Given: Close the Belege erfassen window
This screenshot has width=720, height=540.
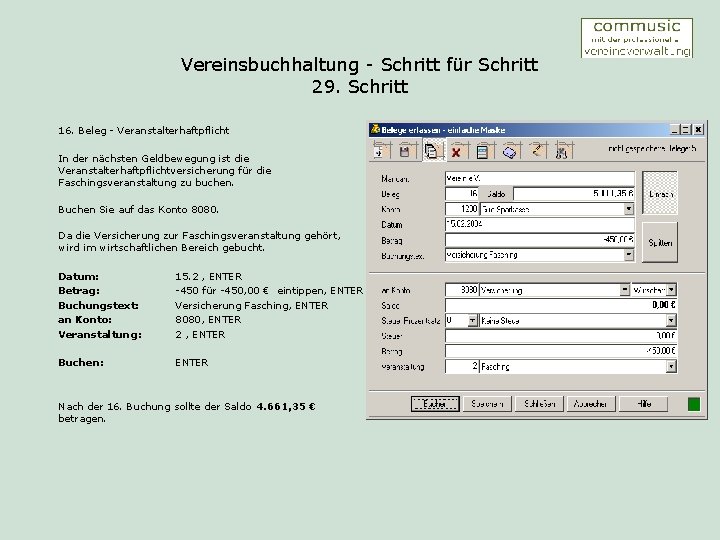Looking at the screenshot, I should click(698, 130).
